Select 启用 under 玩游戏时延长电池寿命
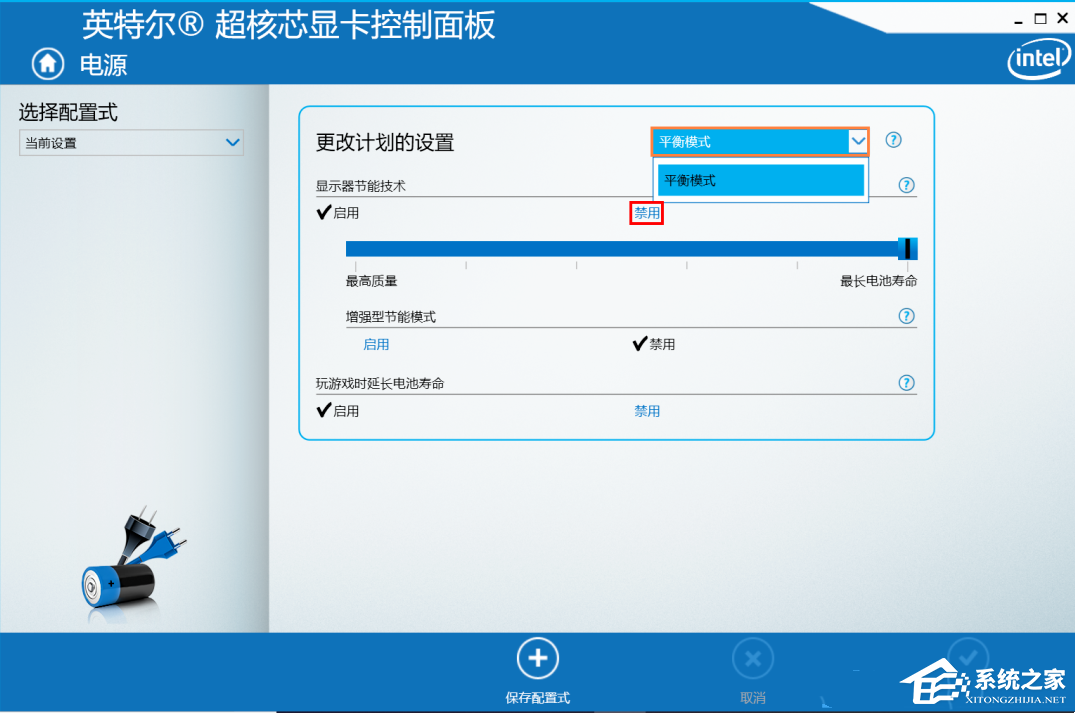The image size is (1075, 713). pos(338,411)
